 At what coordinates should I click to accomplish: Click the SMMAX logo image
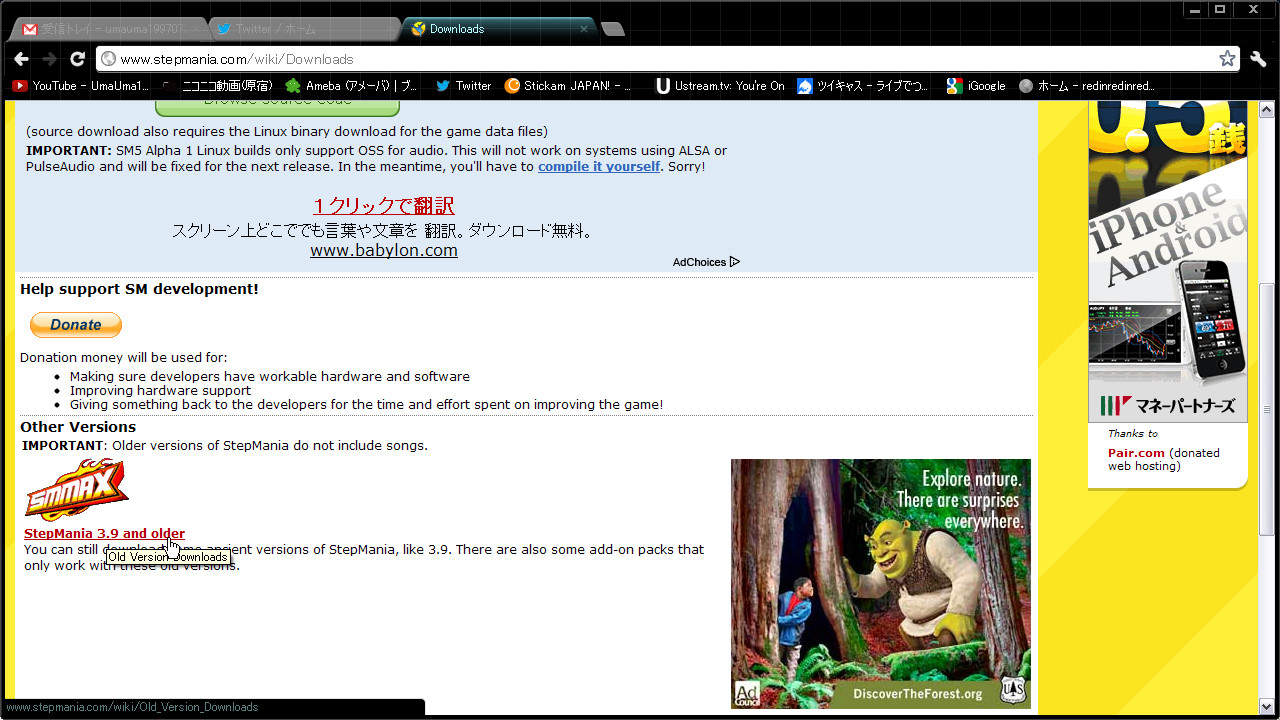point(76,490)
